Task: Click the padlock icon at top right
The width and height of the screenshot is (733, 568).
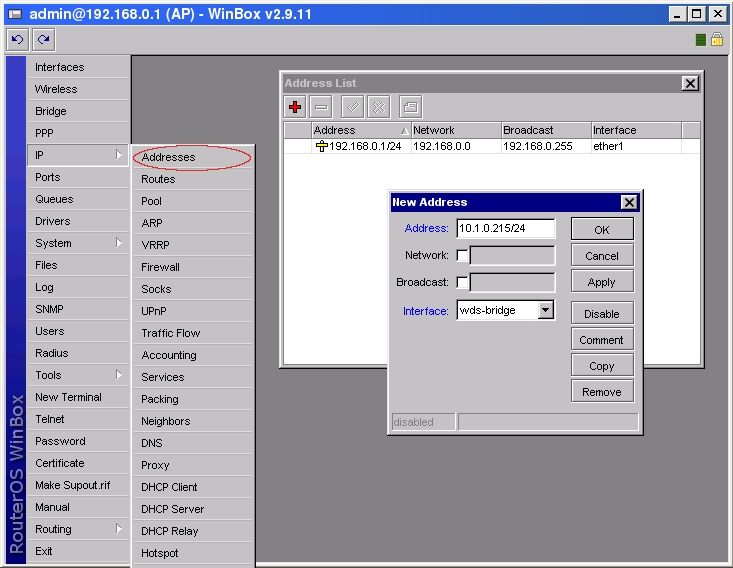Action: coord(717,40)
